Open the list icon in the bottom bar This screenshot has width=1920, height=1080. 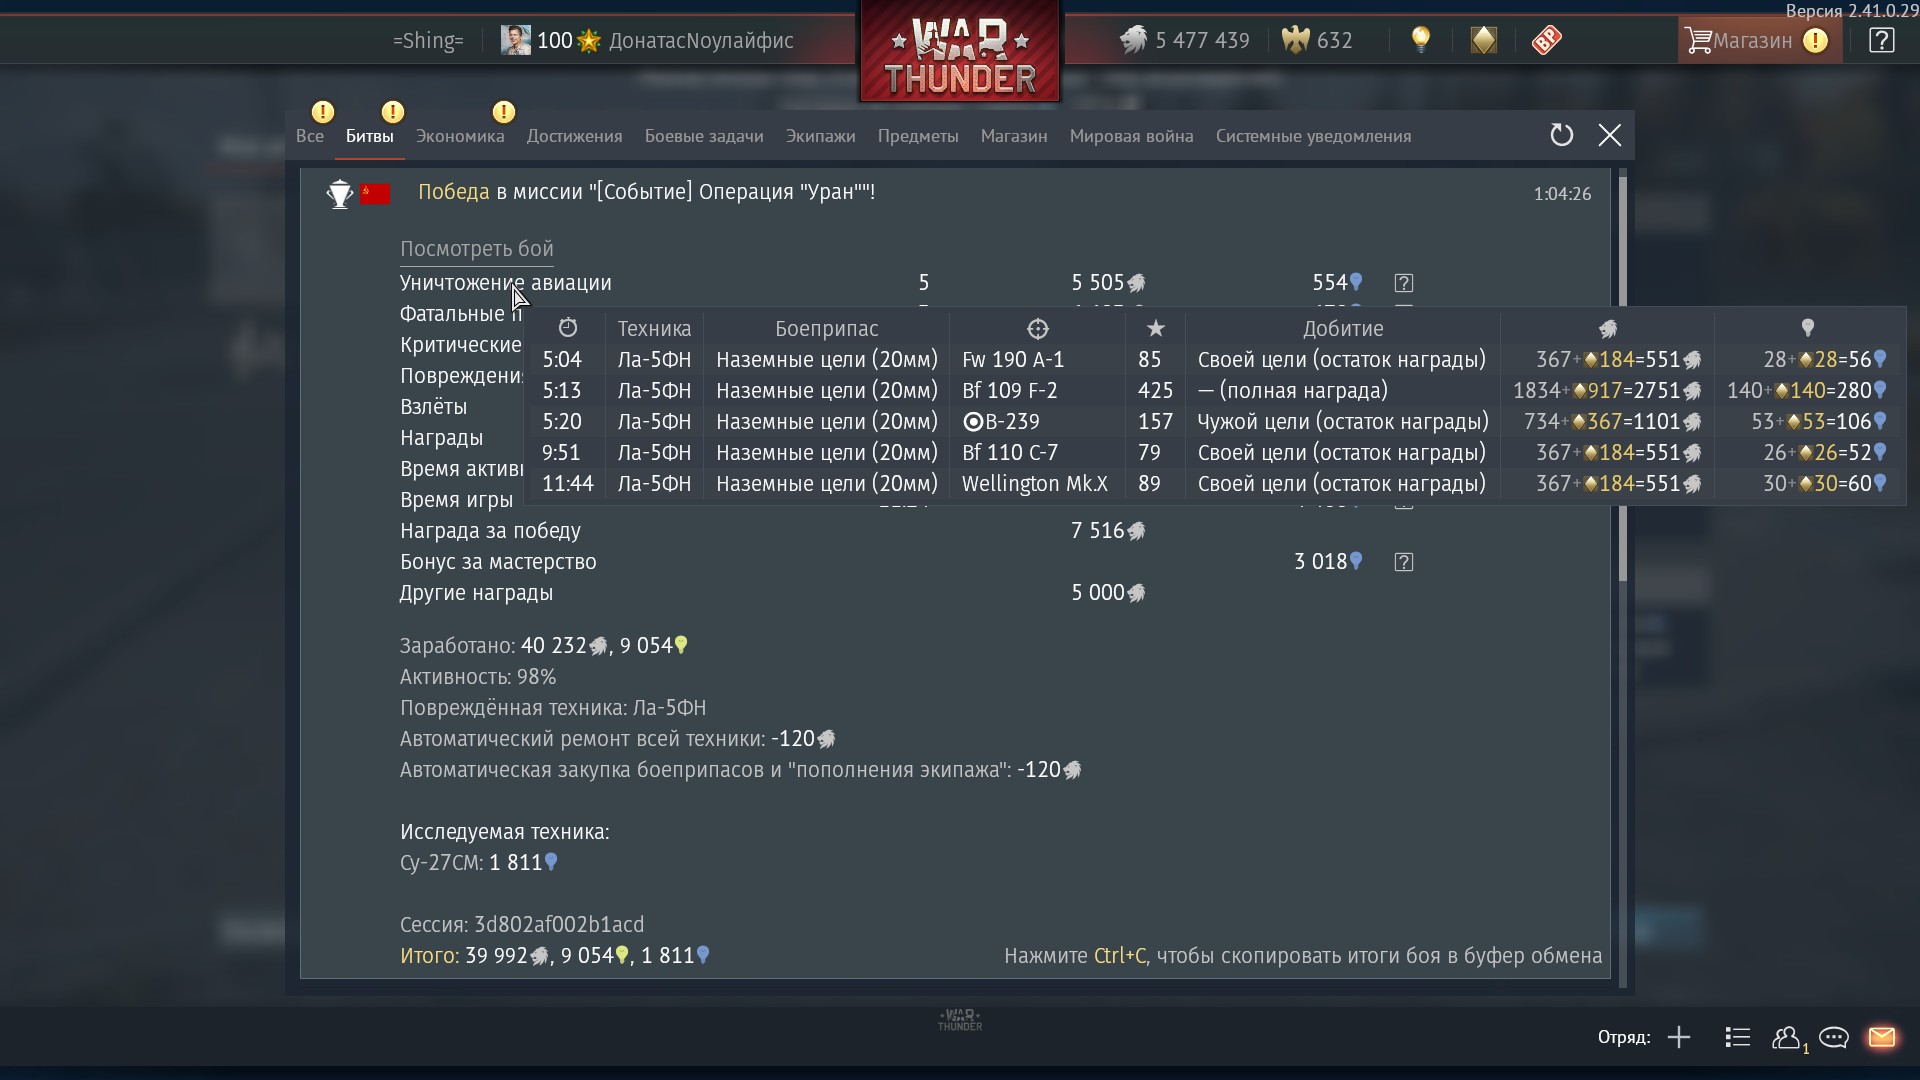coord(1737,1037)
